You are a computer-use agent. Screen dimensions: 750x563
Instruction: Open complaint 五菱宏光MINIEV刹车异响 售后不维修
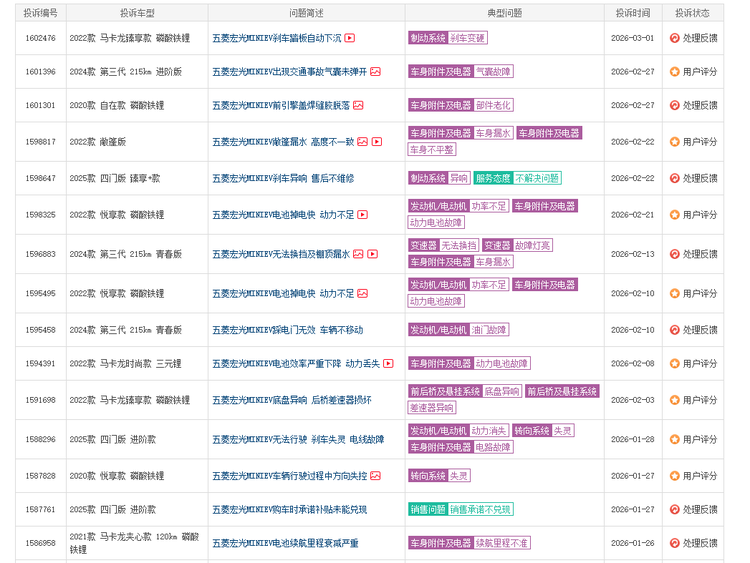[x=283, y=178]
